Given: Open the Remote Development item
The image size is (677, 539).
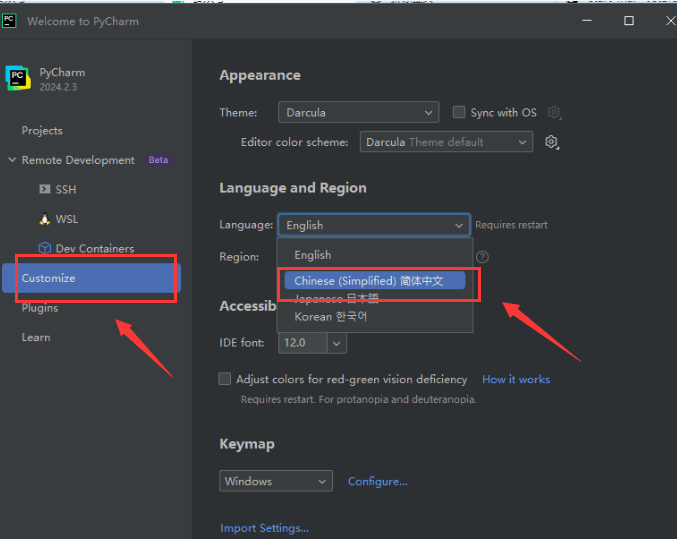Looking at the screenshot, I should click(78, 160).
